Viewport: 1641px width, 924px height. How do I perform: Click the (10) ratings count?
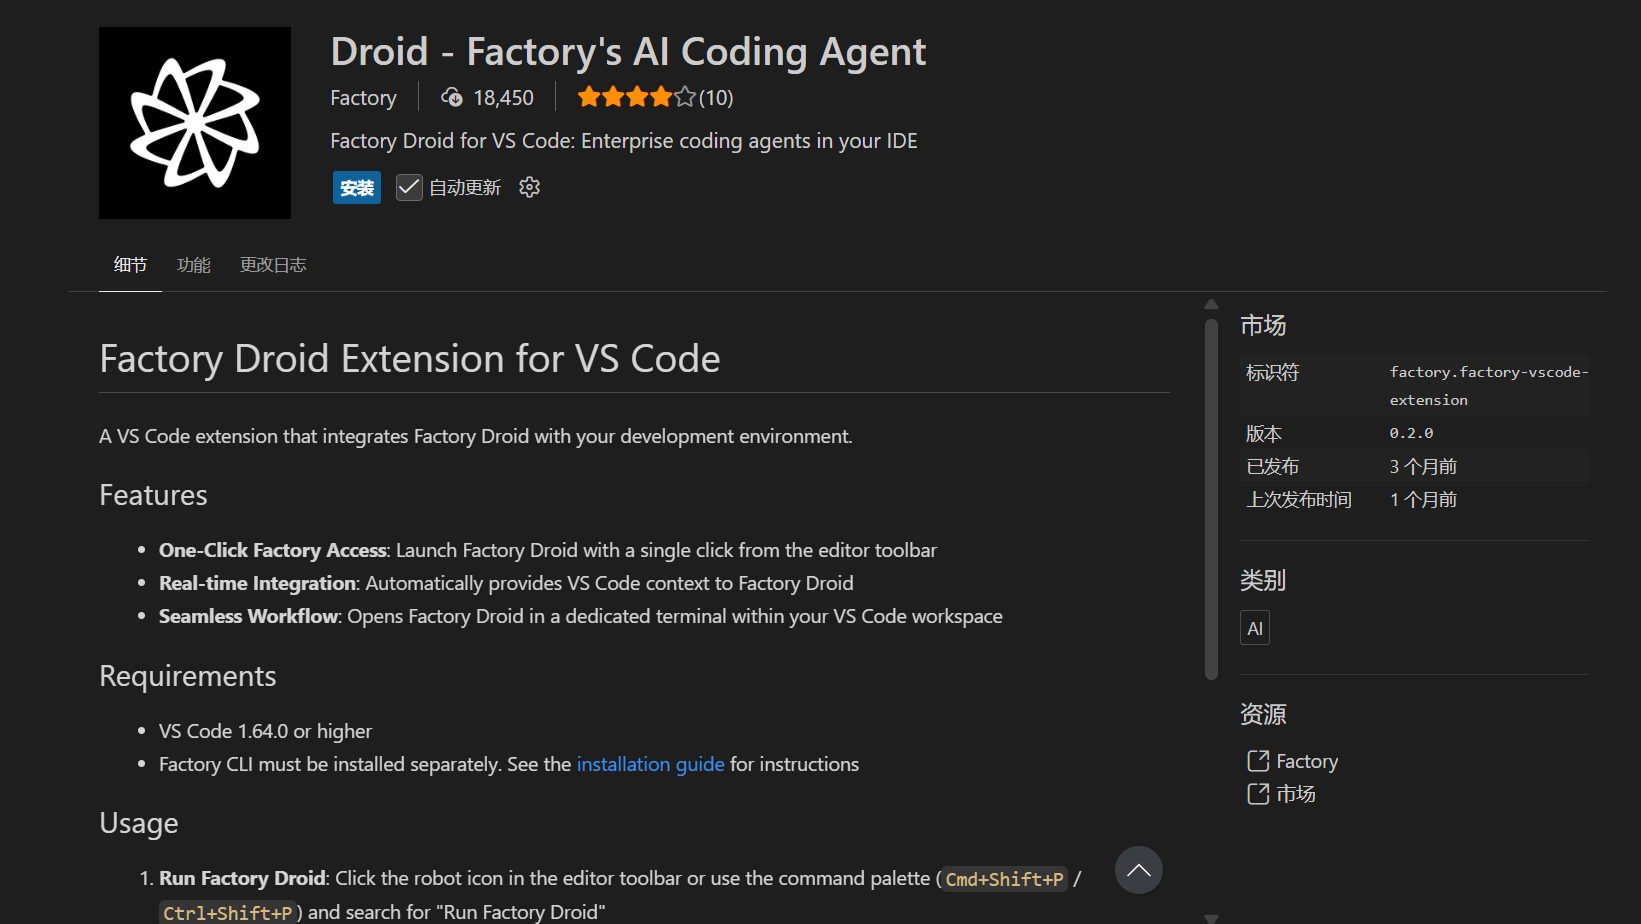click(716, 98)
